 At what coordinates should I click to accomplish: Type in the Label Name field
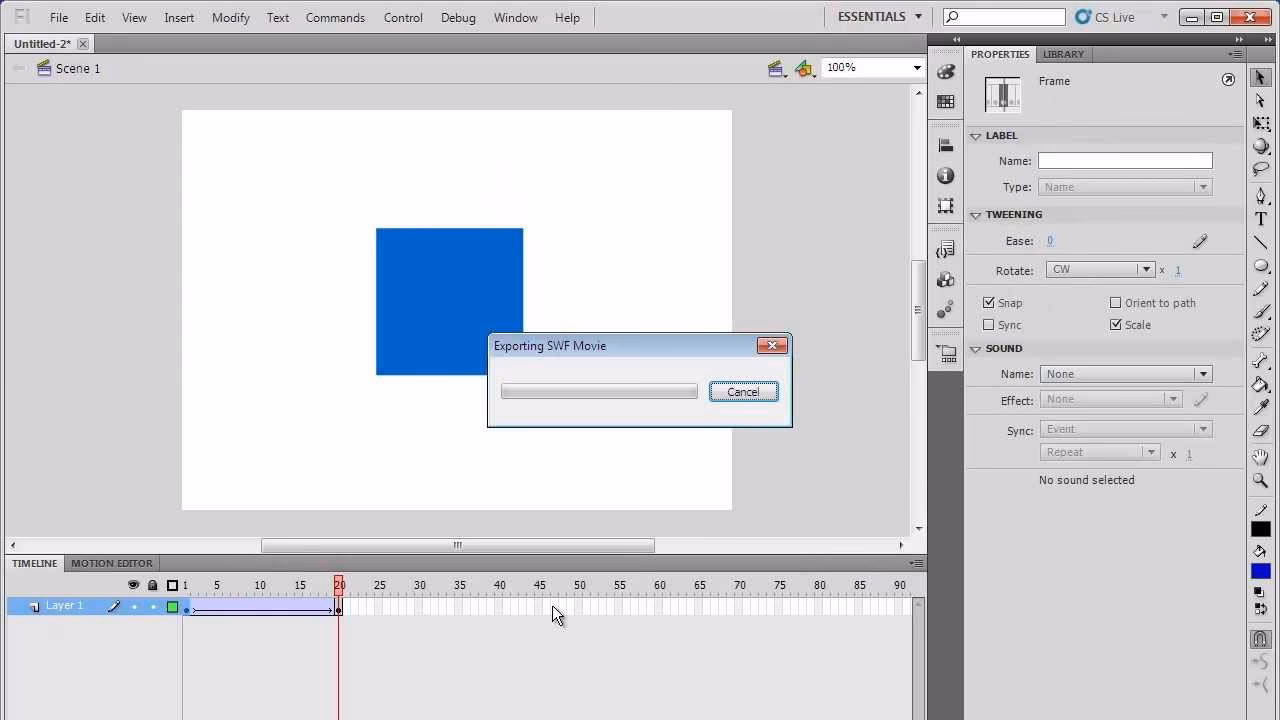pos(1125,160)
